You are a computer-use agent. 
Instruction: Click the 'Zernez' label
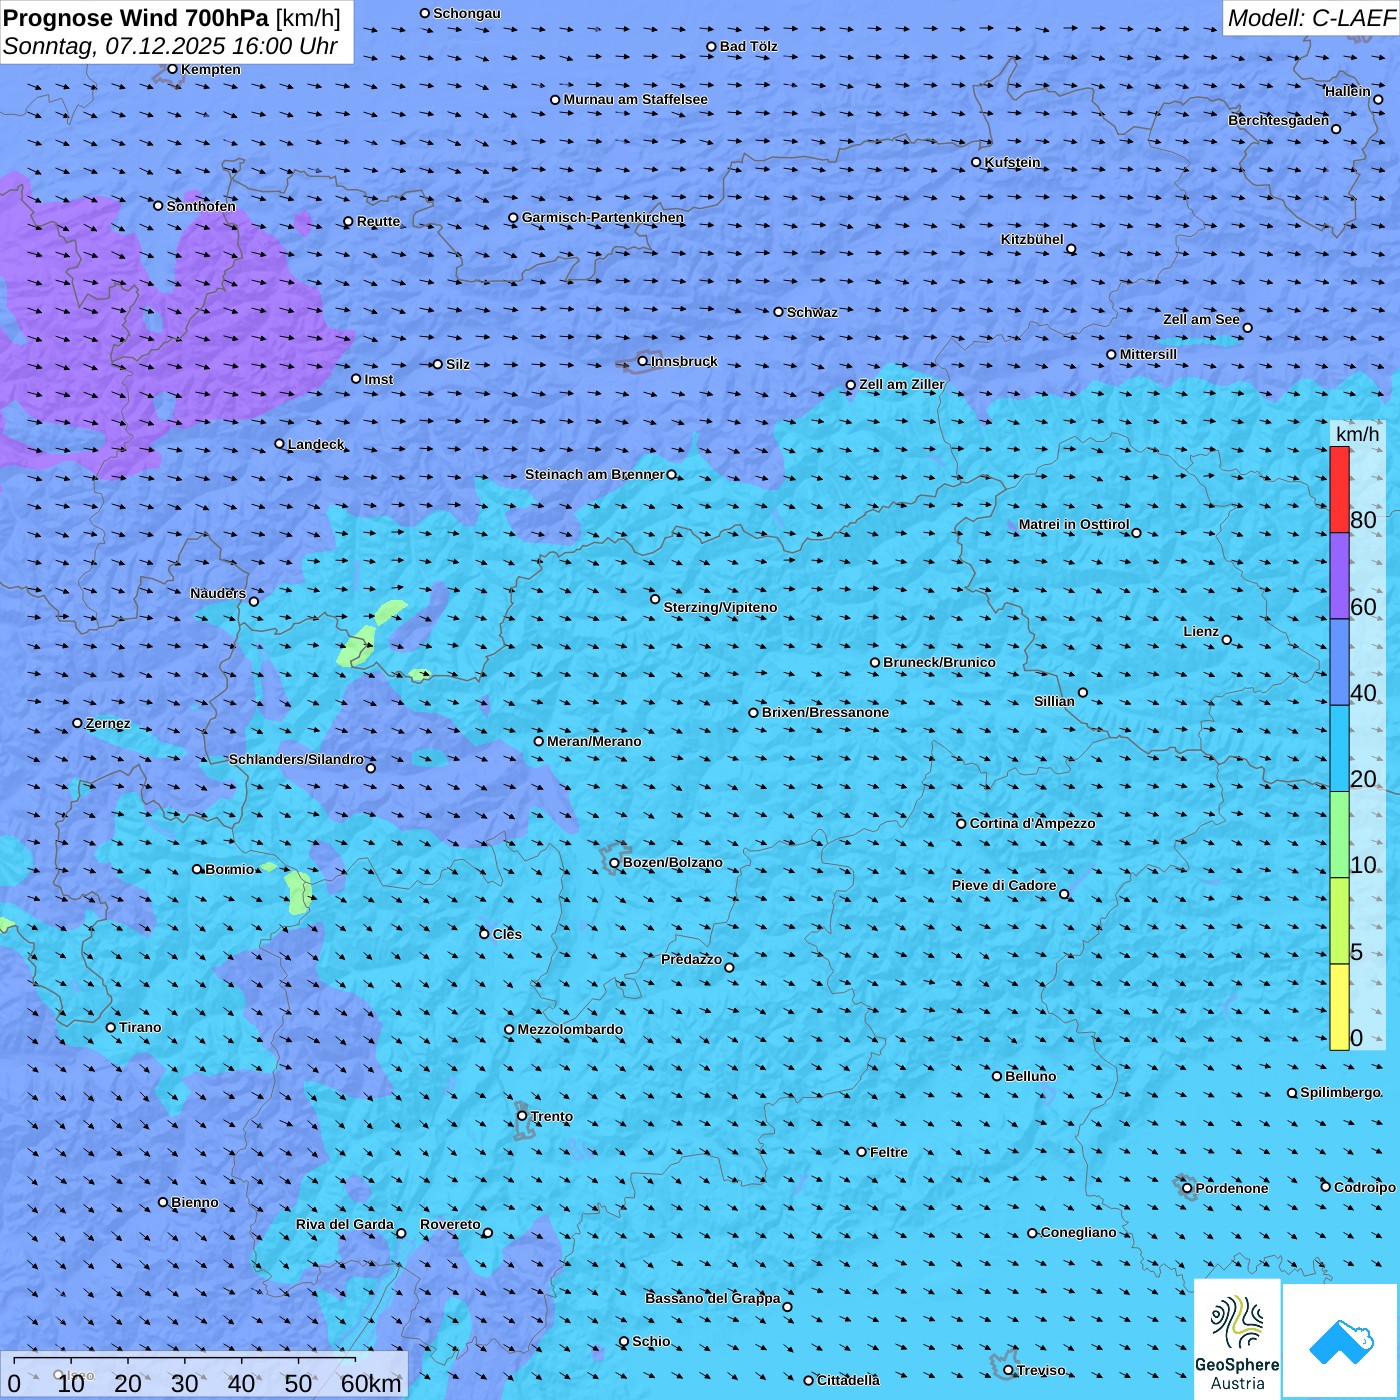108,723
